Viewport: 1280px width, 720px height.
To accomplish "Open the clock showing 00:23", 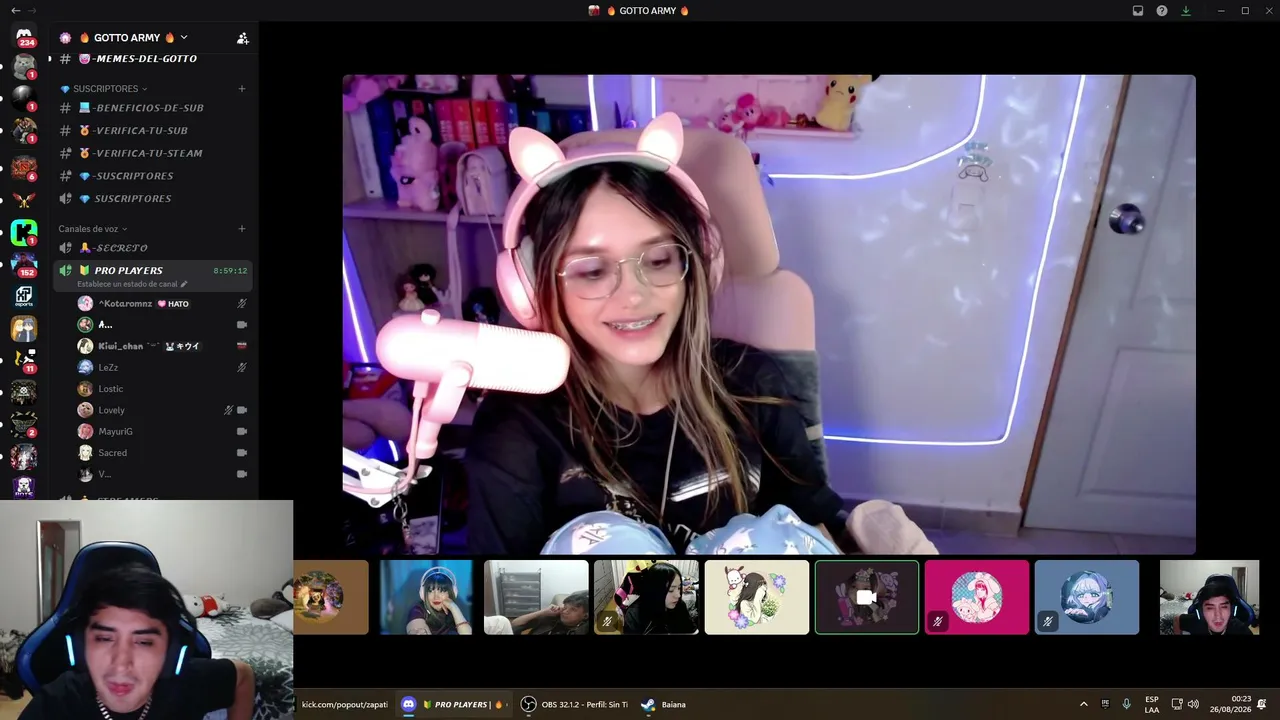I will point(1230,705).
